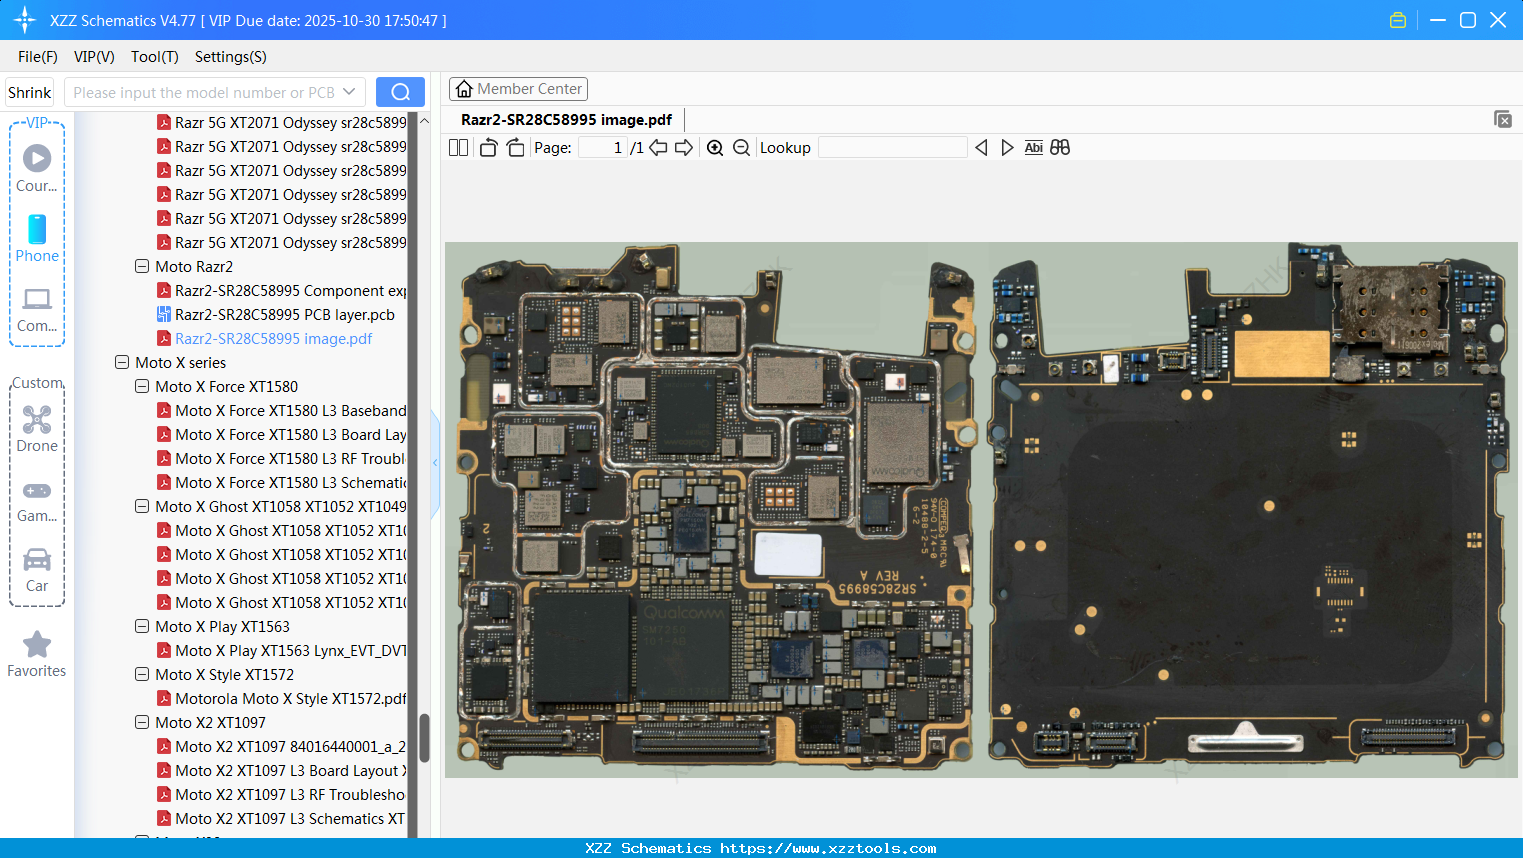1523x858 pixels.
Task: Open the Favorites star panel
Action: click(37, 652)
